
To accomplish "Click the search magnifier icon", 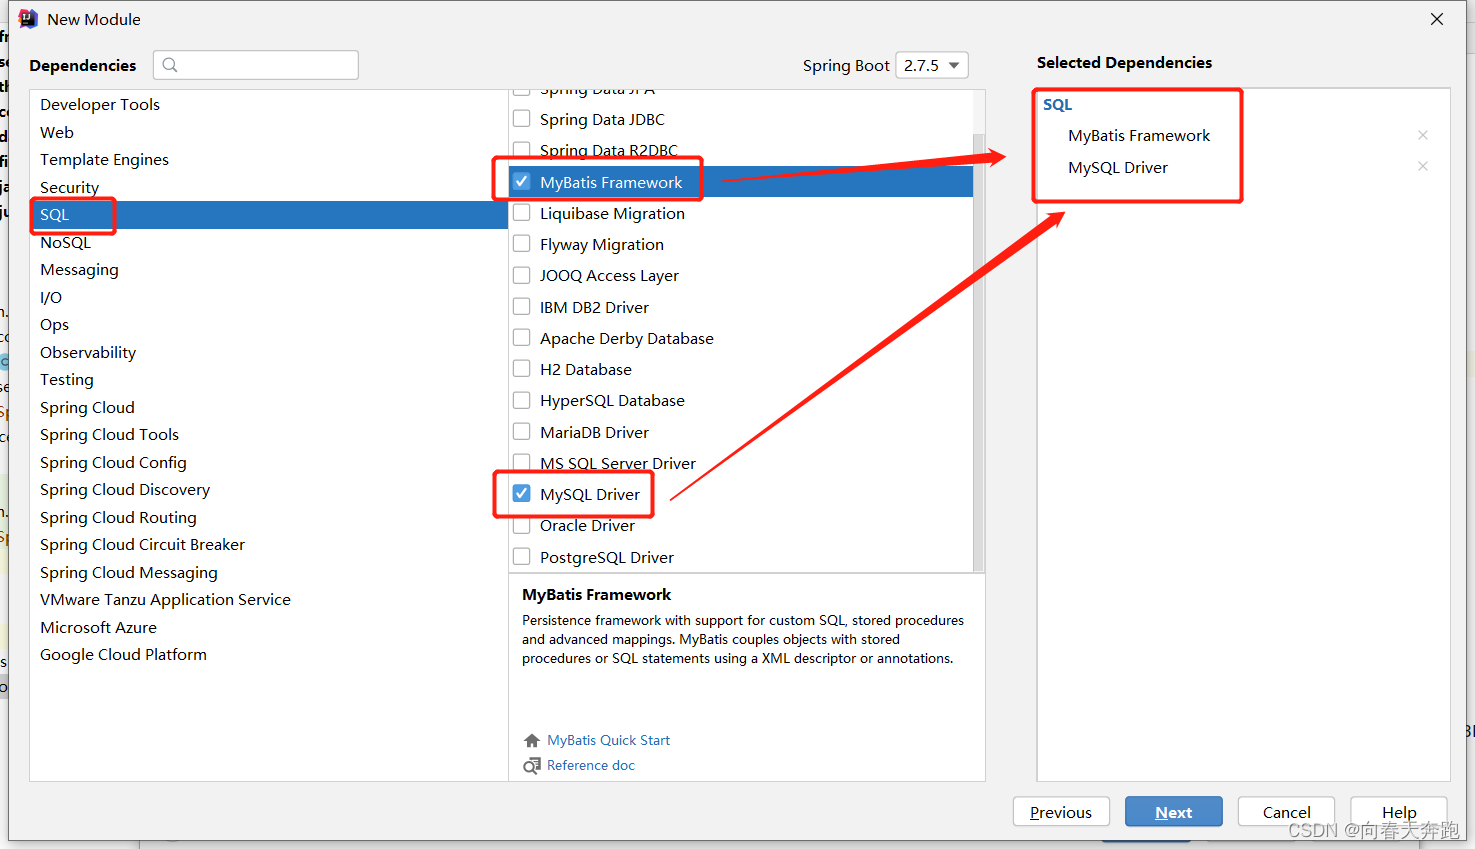I will point(170,65).
